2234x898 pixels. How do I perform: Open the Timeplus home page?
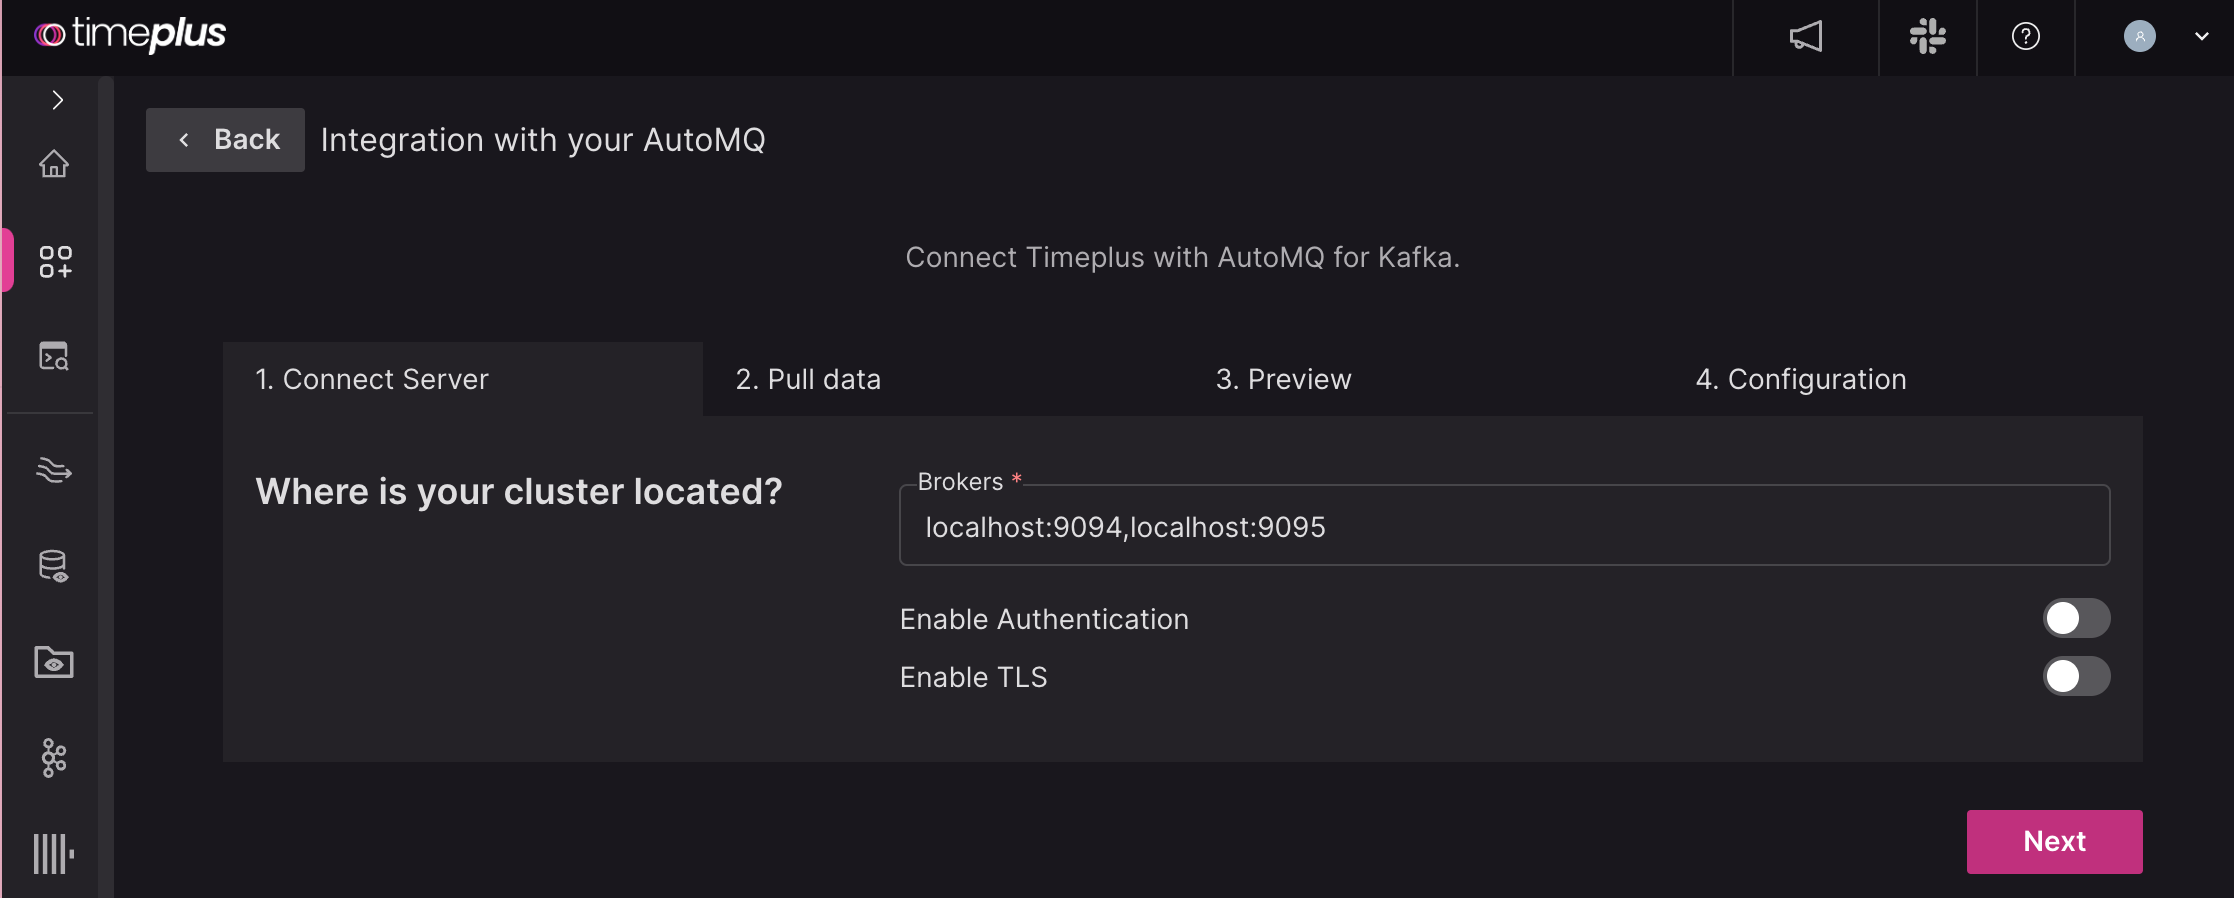tap(54, 164)
